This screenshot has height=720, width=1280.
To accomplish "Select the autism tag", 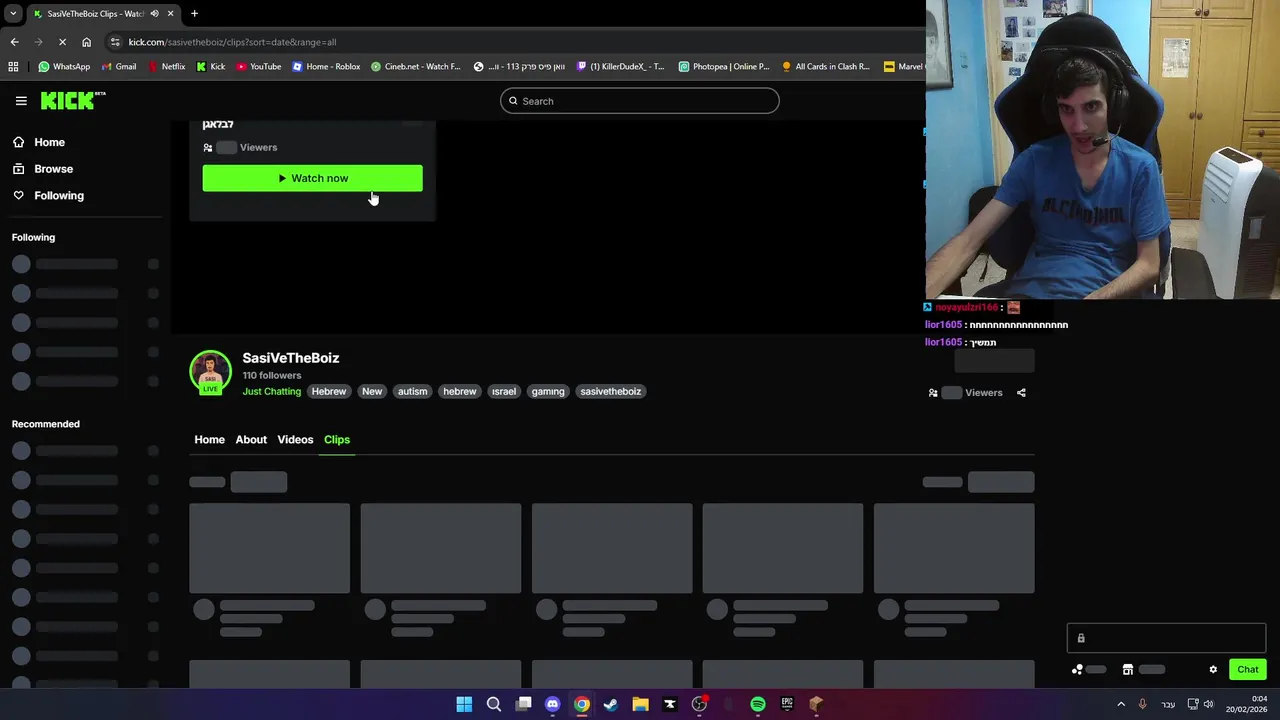I will pos(412,391).
